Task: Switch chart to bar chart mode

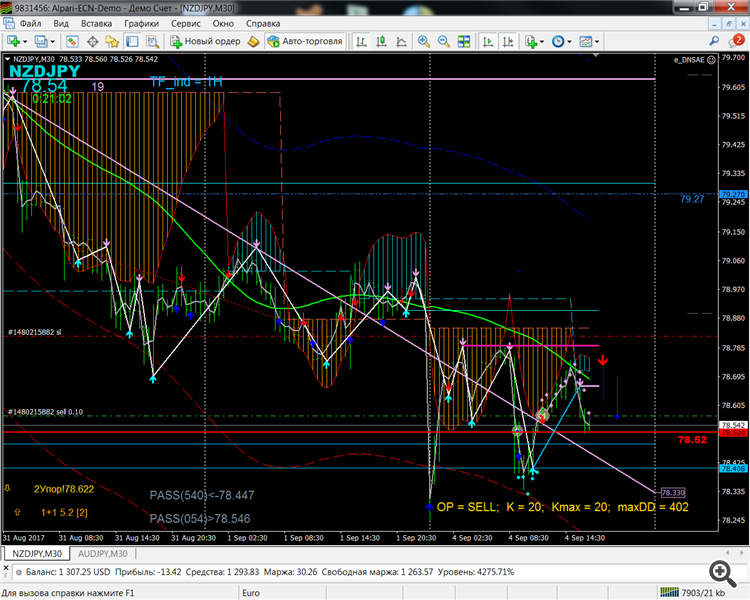Action: click(x=361, y=42)
